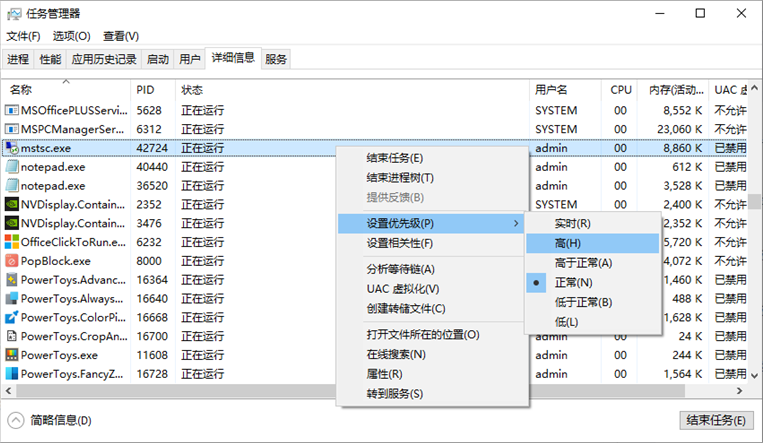Click Fewer details (简略信息) link
763x443 pixels.
point(61,420)
